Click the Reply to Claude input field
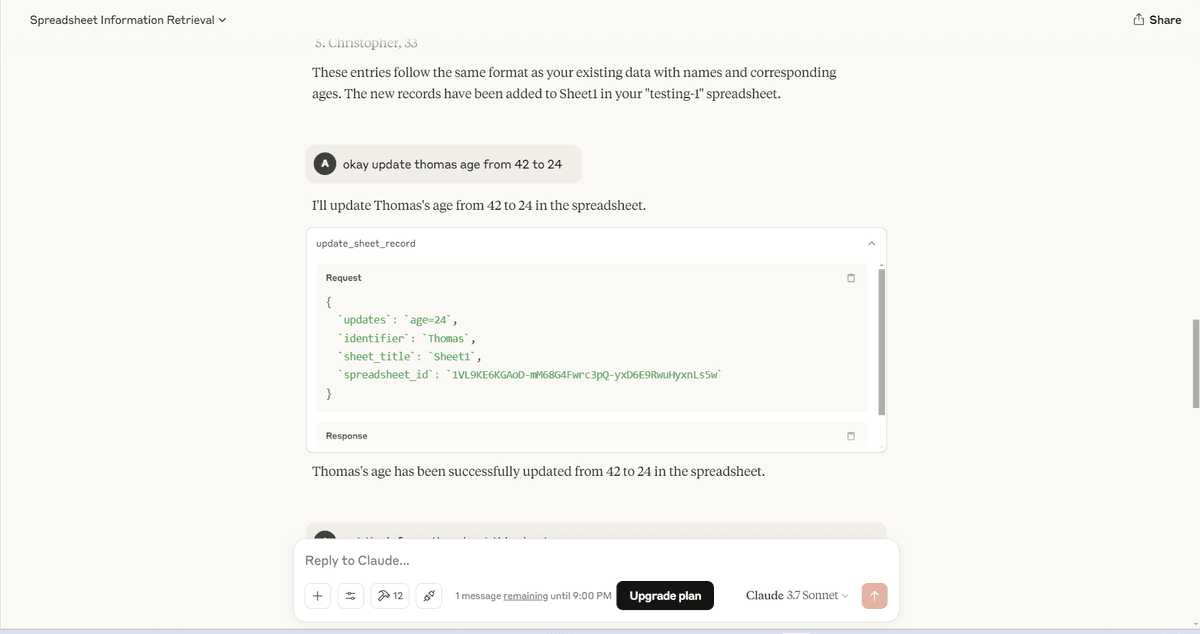The width and height of the screenshot is (1200, 634). (x=595, y=561)
